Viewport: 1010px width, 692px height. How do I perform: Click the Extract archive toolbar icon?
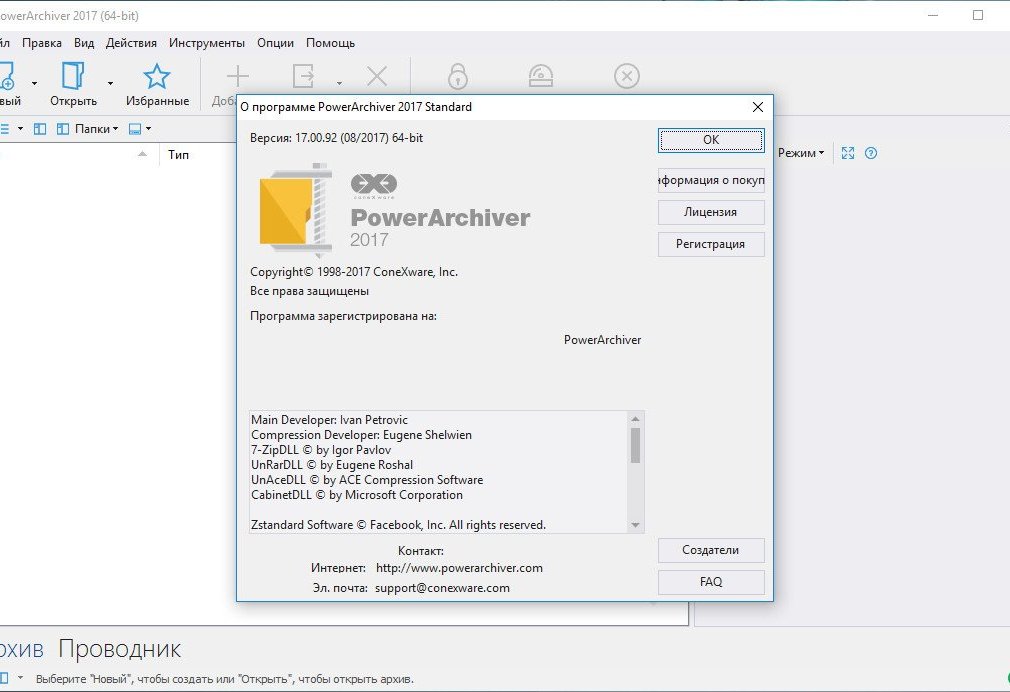click(303, 76)
